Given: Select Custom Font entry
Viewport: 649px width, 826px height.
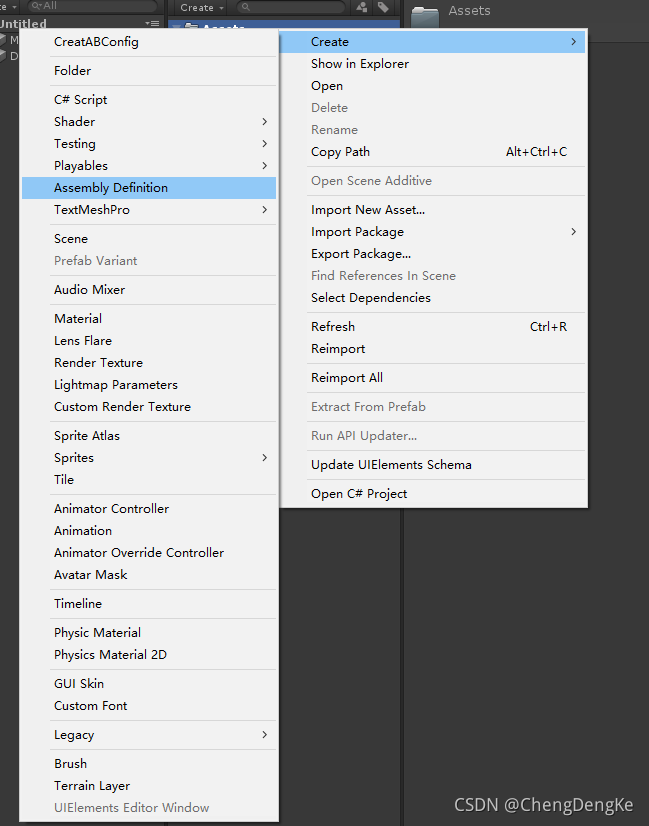Looking at the screenshot, I should (x=149, y=706).
